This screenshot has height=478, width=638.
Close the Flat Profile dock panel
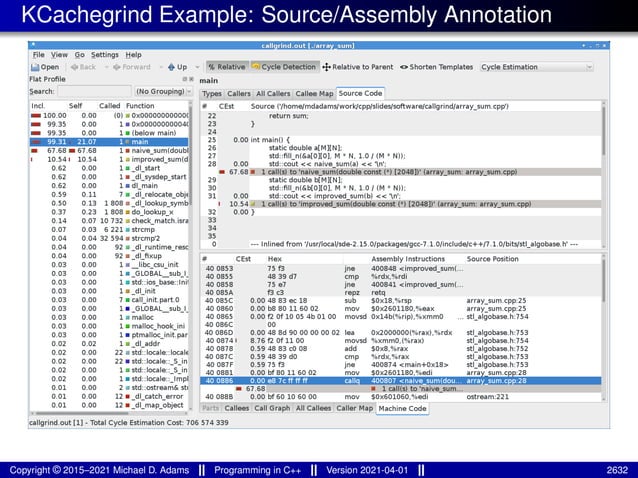click(x=191, y=79)
